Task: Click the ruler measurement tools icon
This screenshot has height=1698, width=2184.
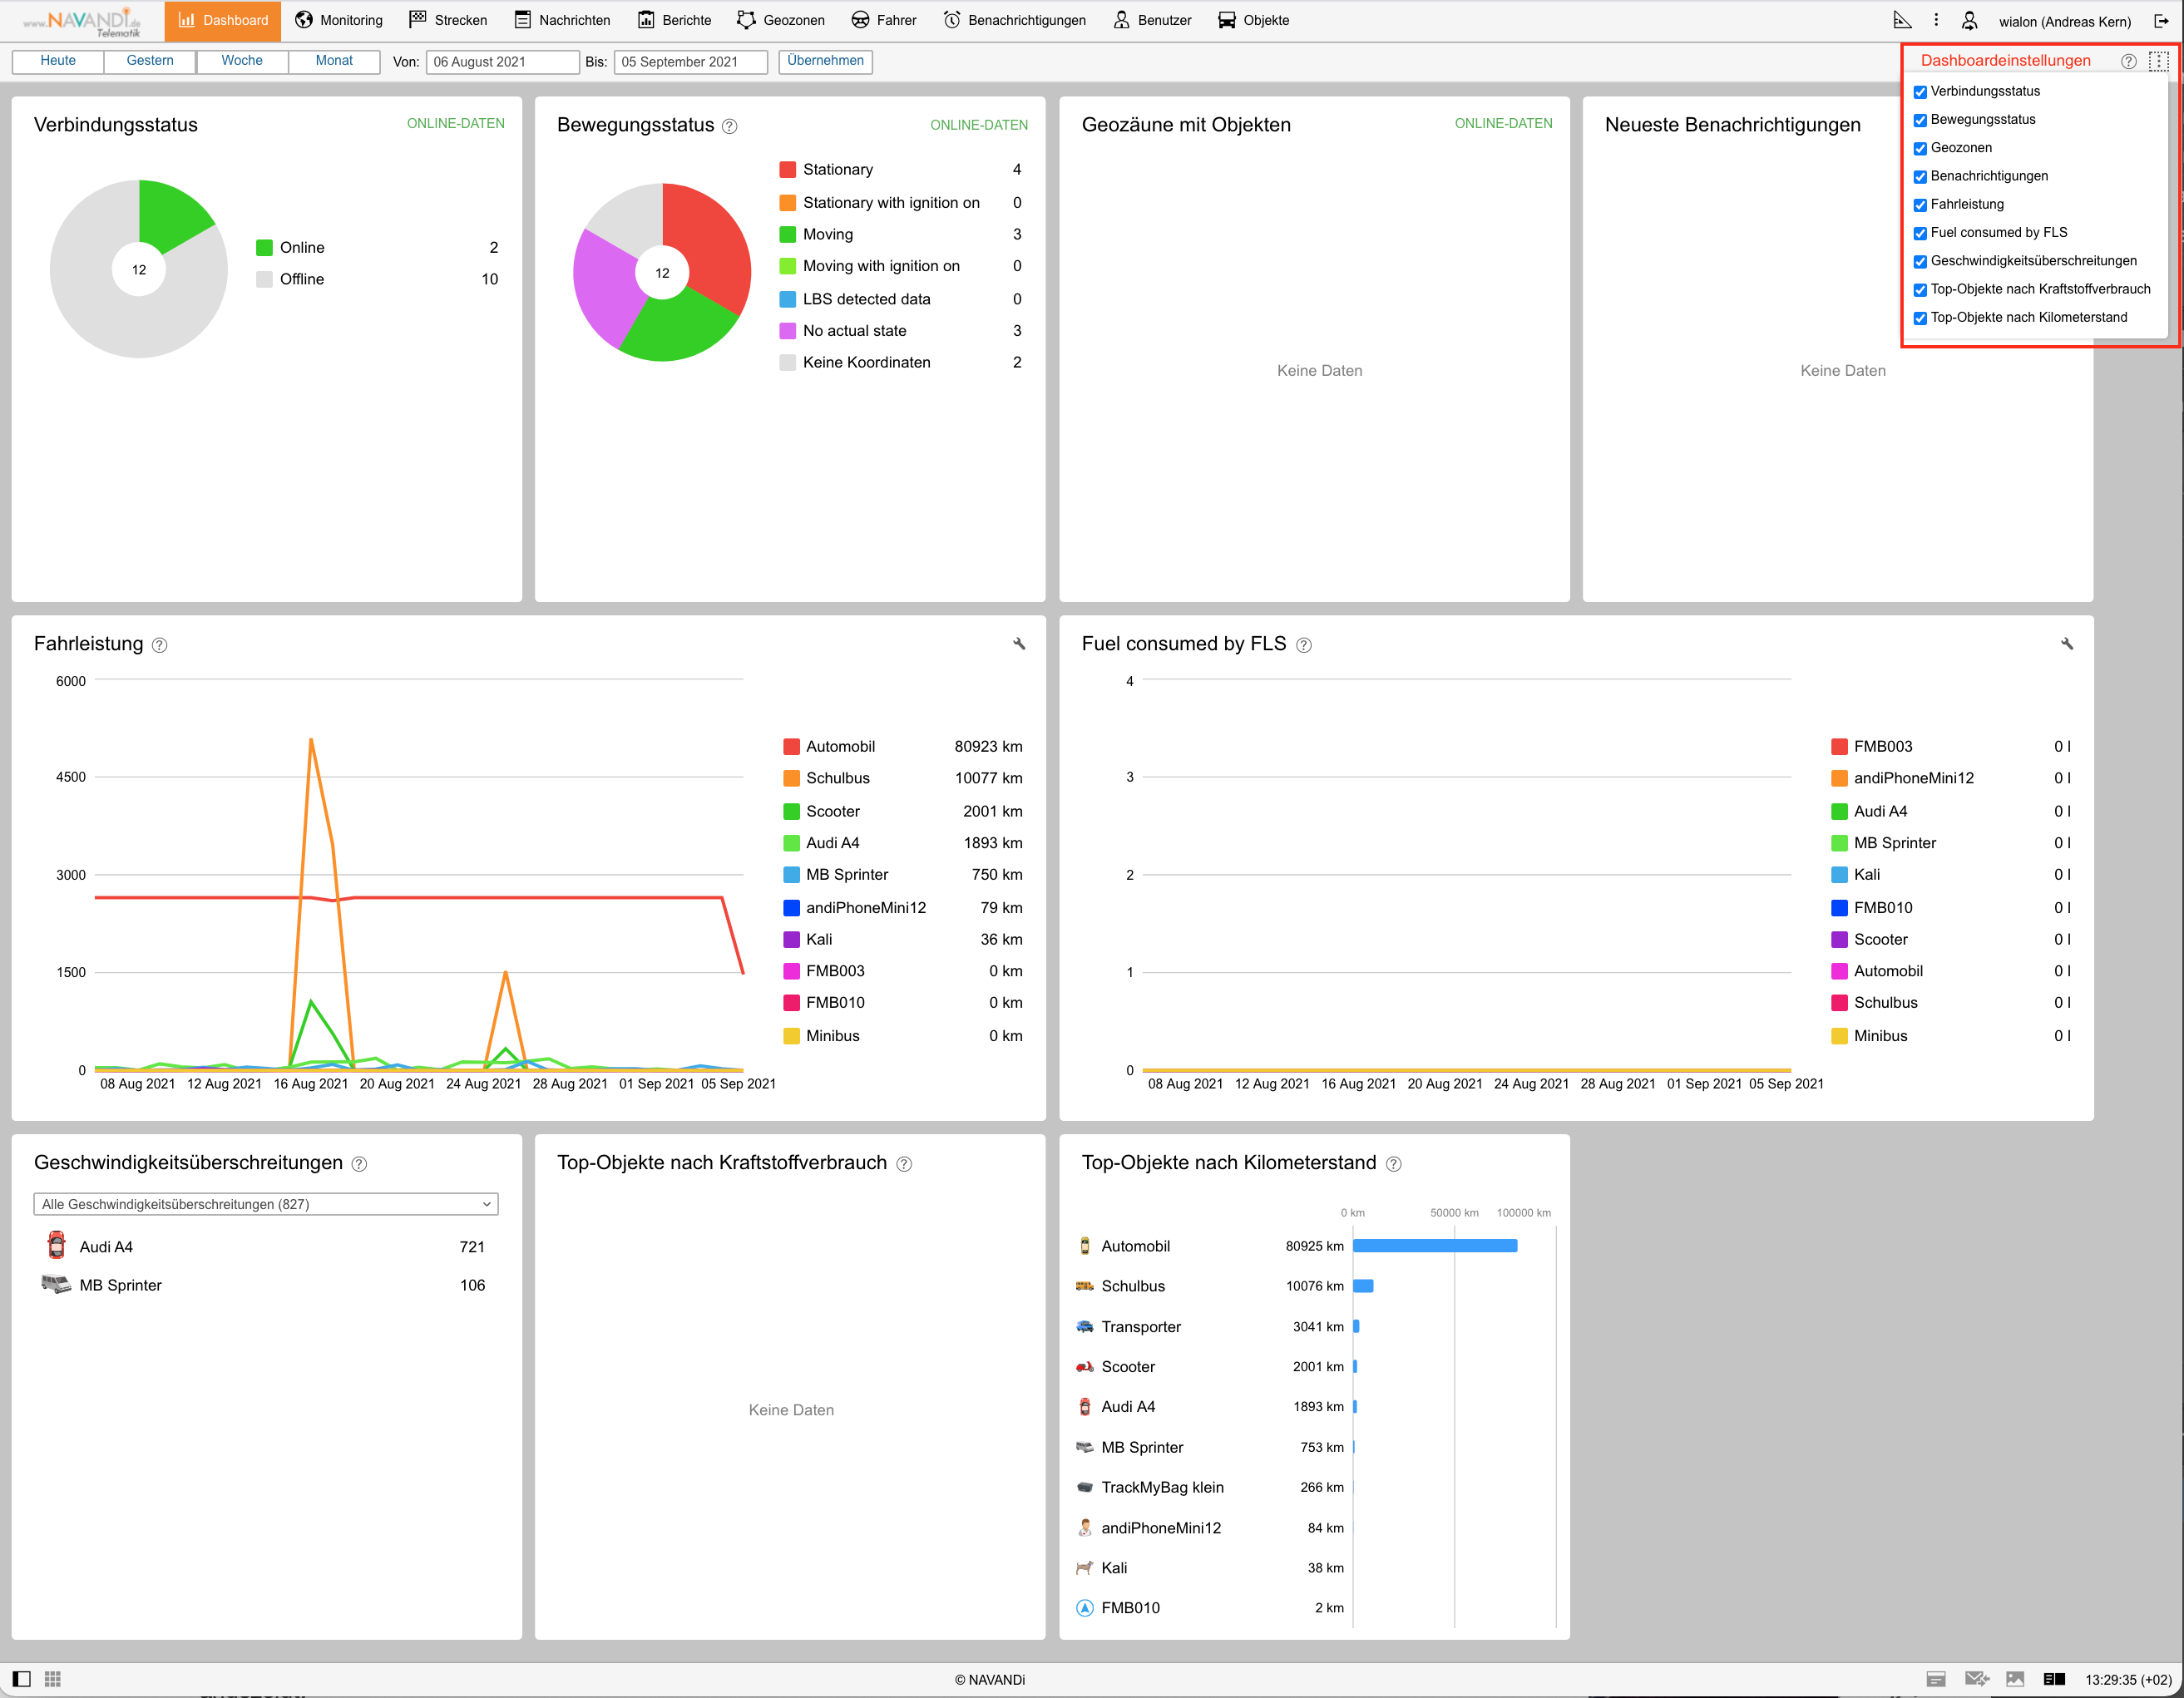Action: pyautogui.click(x=1901, y=20)
